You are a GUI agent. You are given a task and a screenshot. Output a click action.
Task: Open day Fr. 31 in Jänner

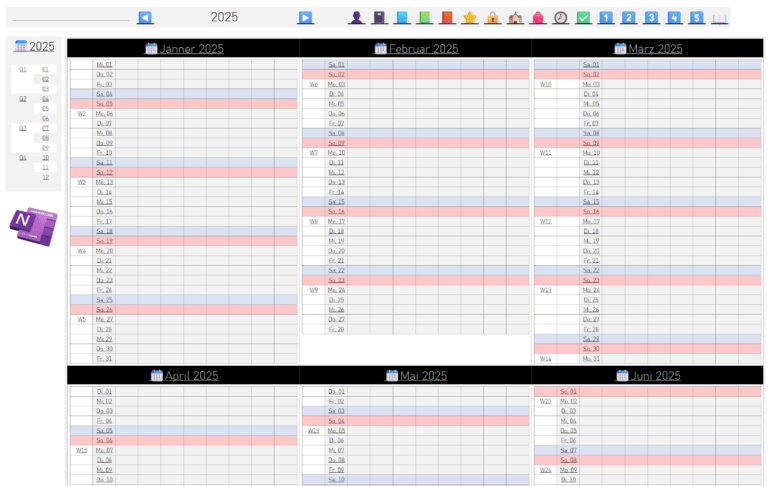pyautogui.click(x=104, y=359)
